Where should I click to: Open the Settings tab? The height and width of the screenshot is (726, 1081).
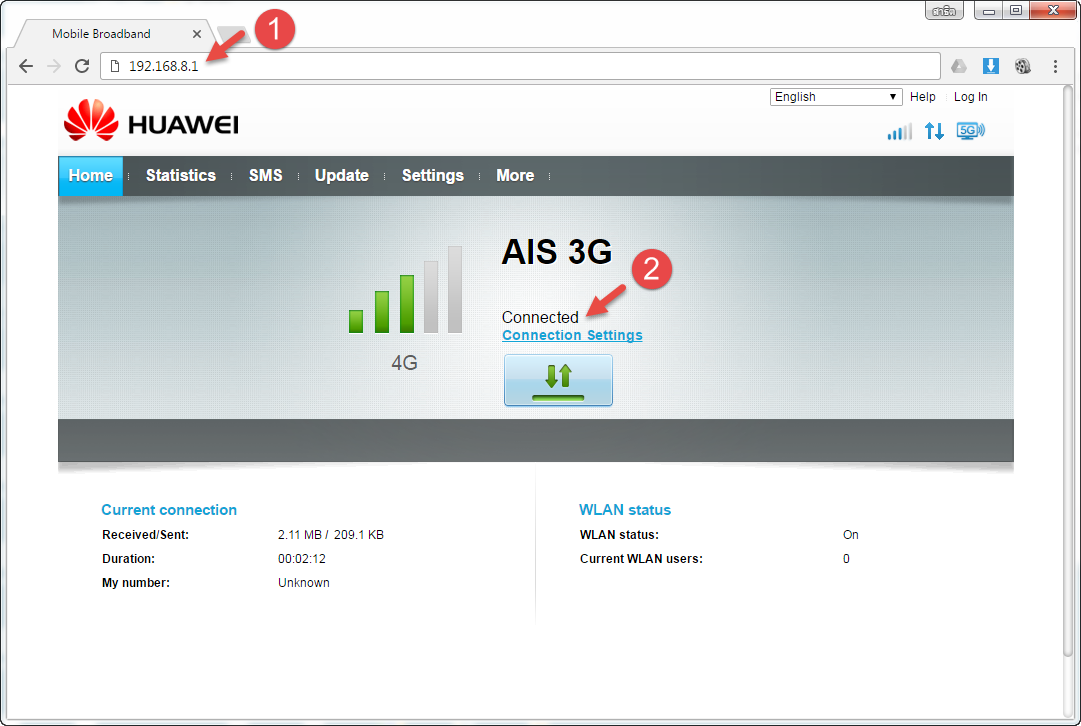click(x=432, y=176)
